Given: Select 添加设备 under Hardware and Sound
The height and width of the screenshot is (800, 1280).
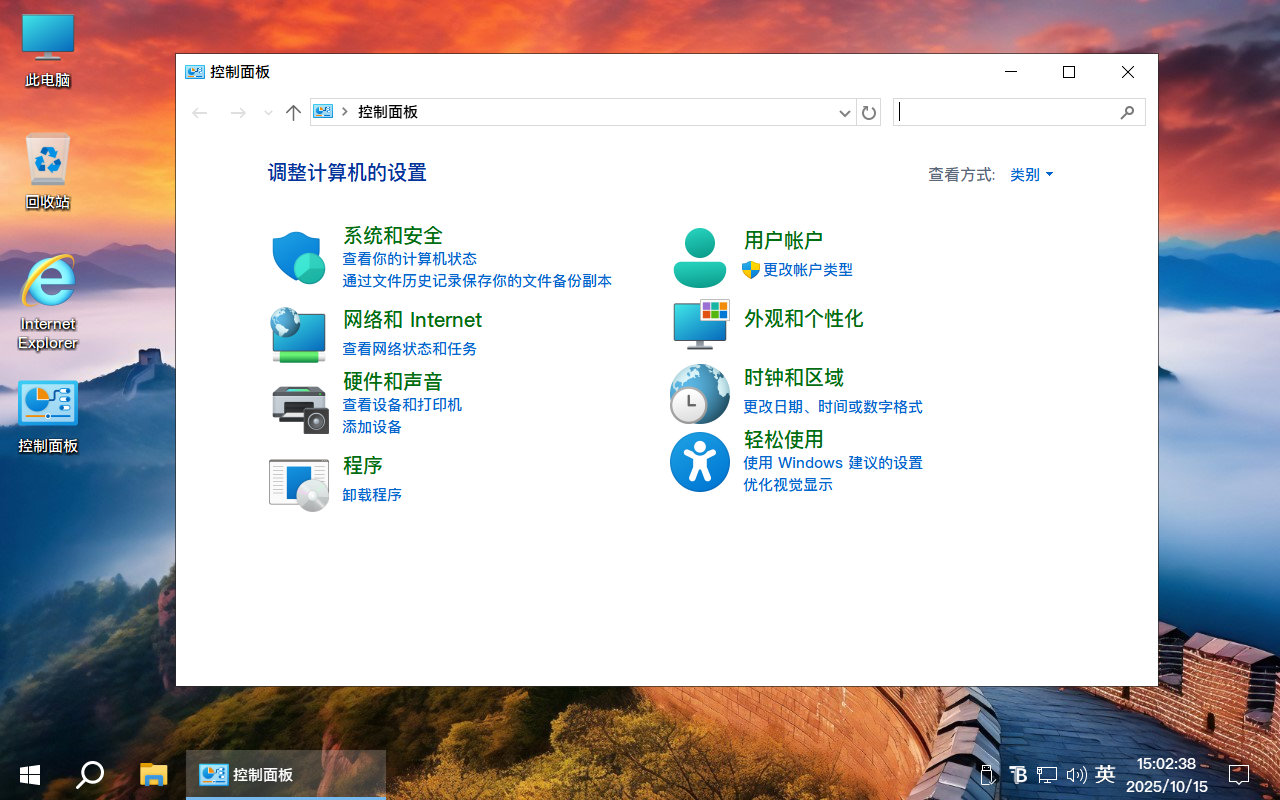Looking at the screenshot, I should 372,427.
